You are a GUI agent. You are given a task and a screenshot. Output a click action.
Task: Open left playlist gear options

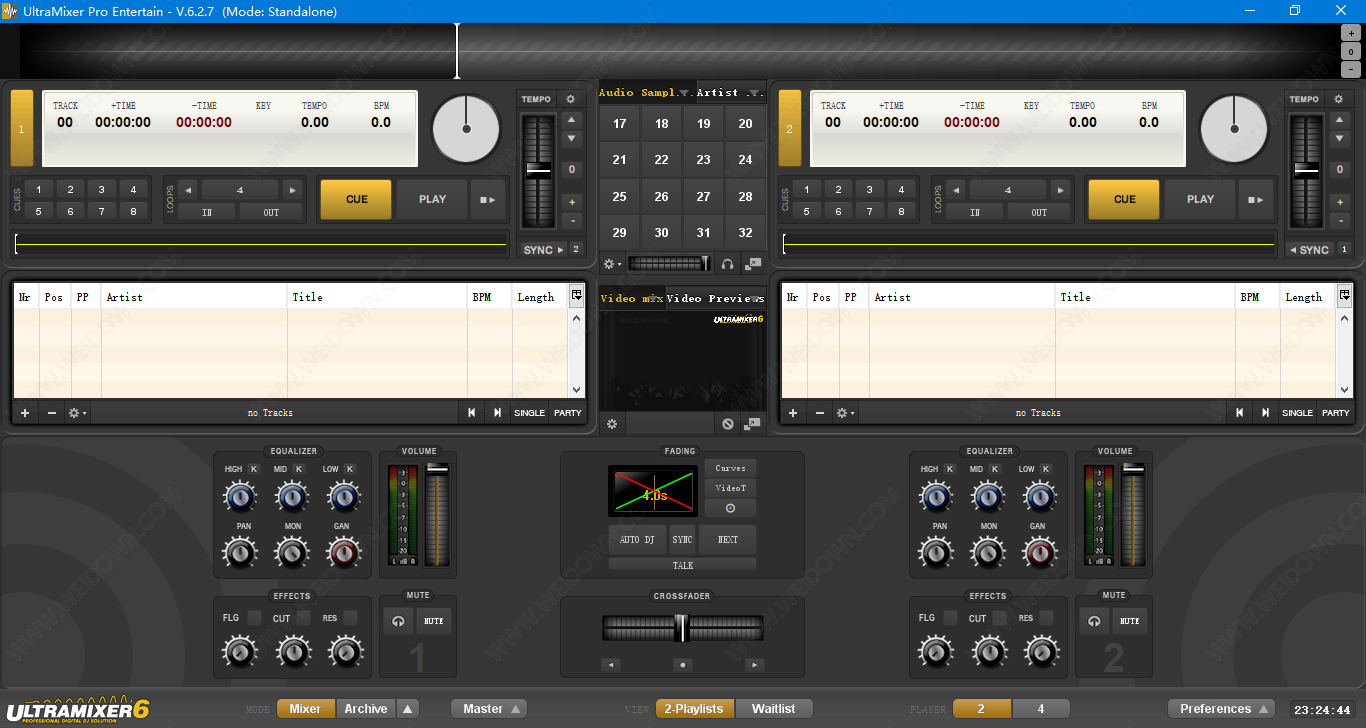[77, 413]
